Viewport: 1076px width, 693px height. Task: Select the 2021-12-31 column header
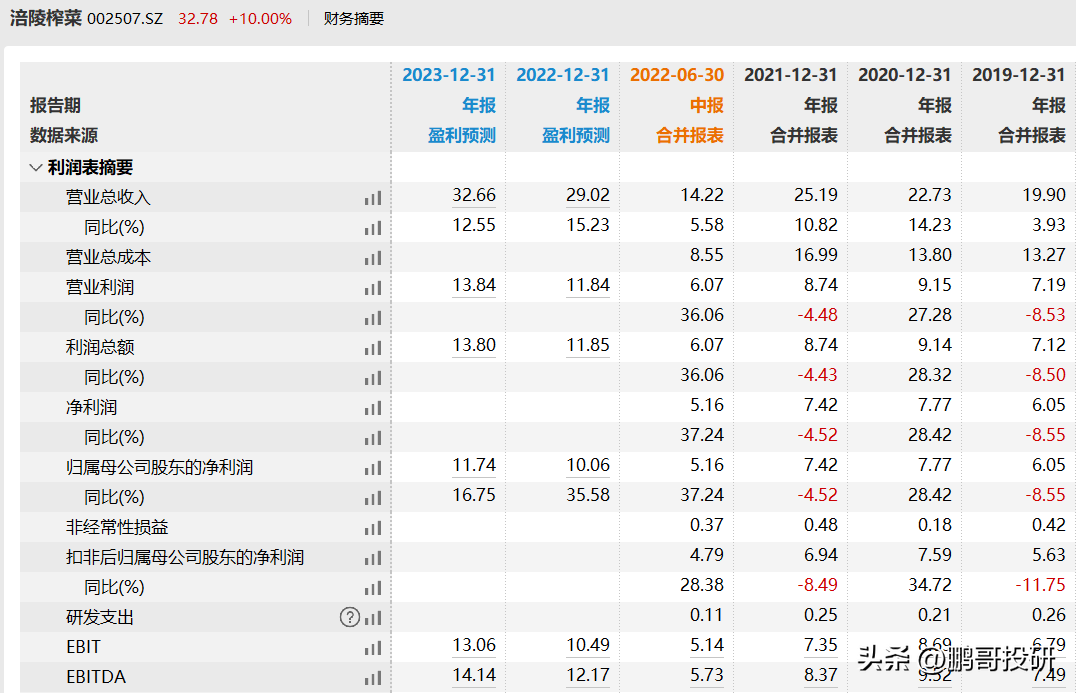[x=791, y=75]
